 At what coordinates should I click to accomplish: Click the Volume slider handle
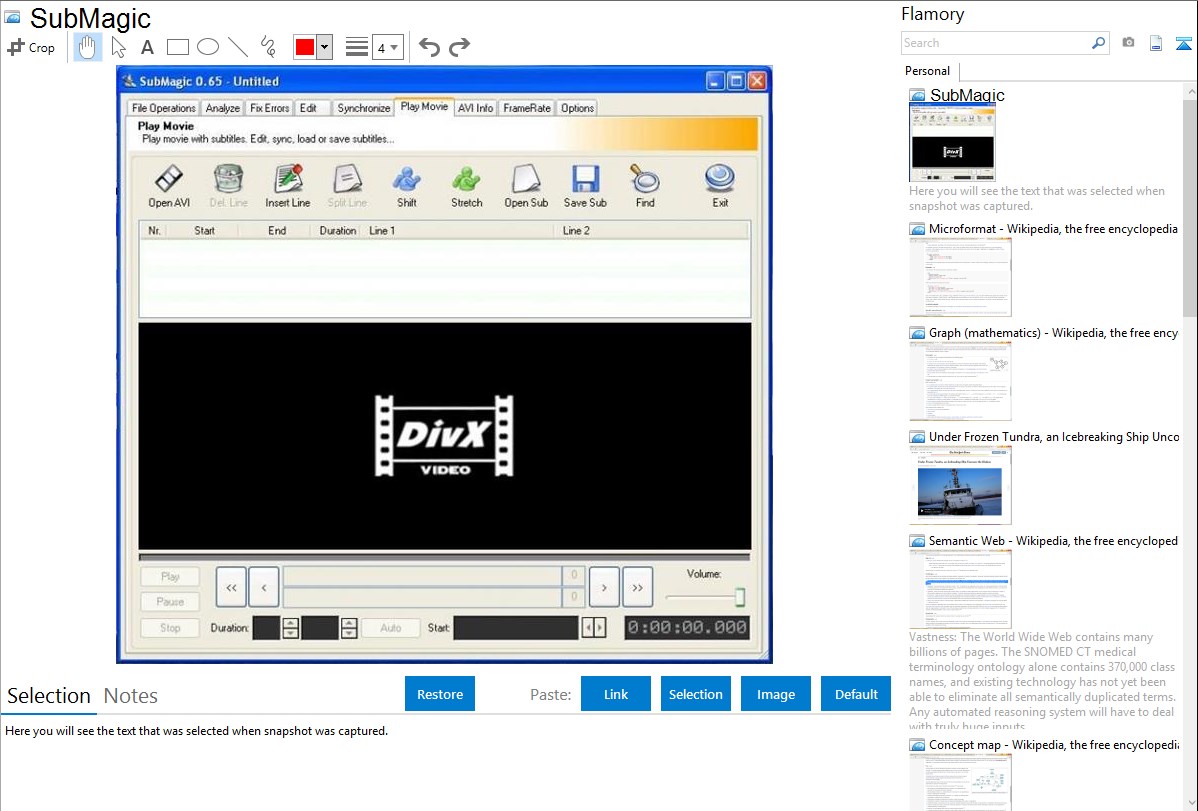(x=740, y=597)
